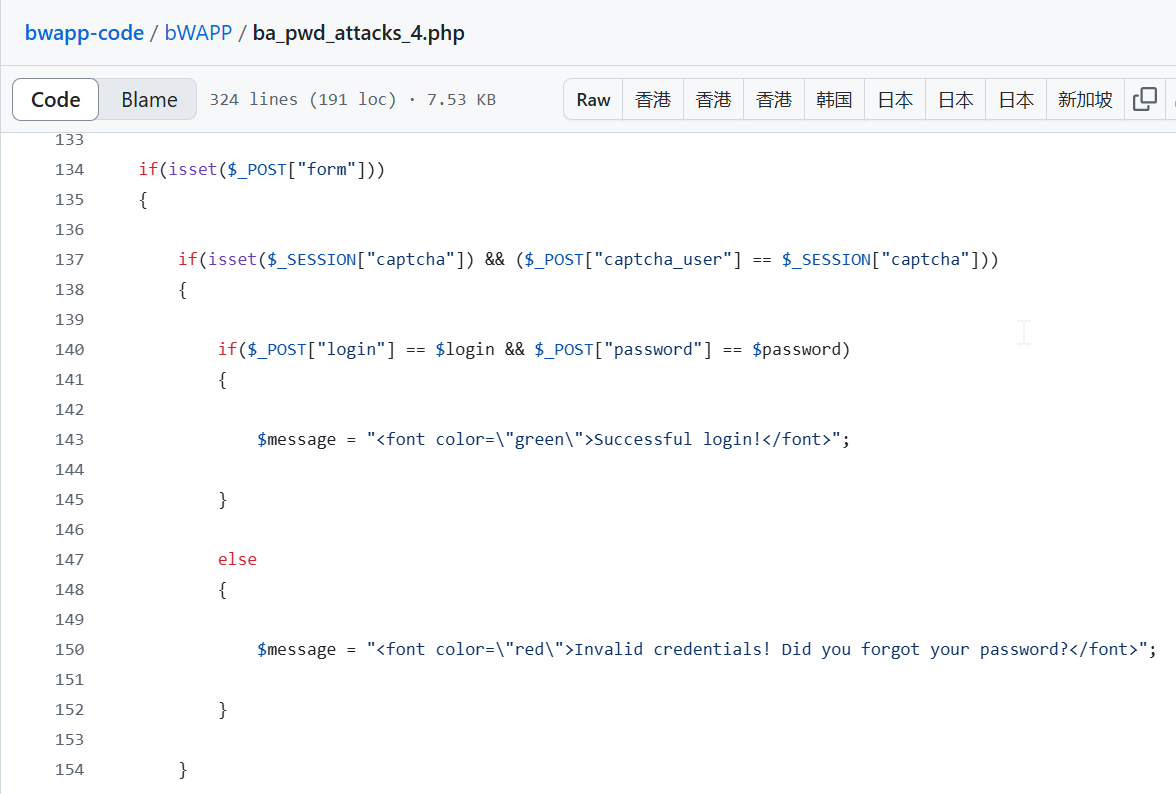Click the first 香港 mirror button
Screen dimensions: 1176x794
tap(653, 99)
